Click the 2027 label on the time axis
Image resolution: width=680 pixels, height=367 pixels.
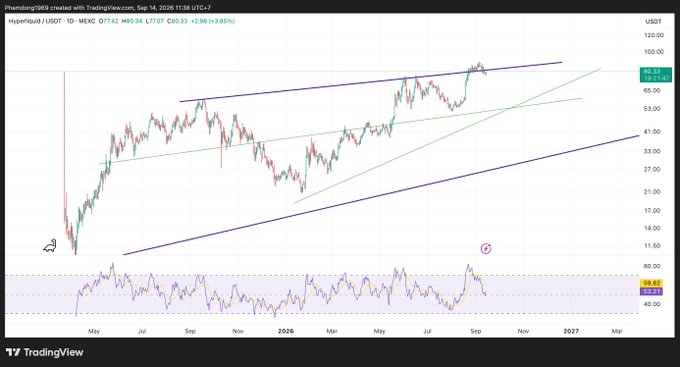pyautogui.click(x=571, y=331)
